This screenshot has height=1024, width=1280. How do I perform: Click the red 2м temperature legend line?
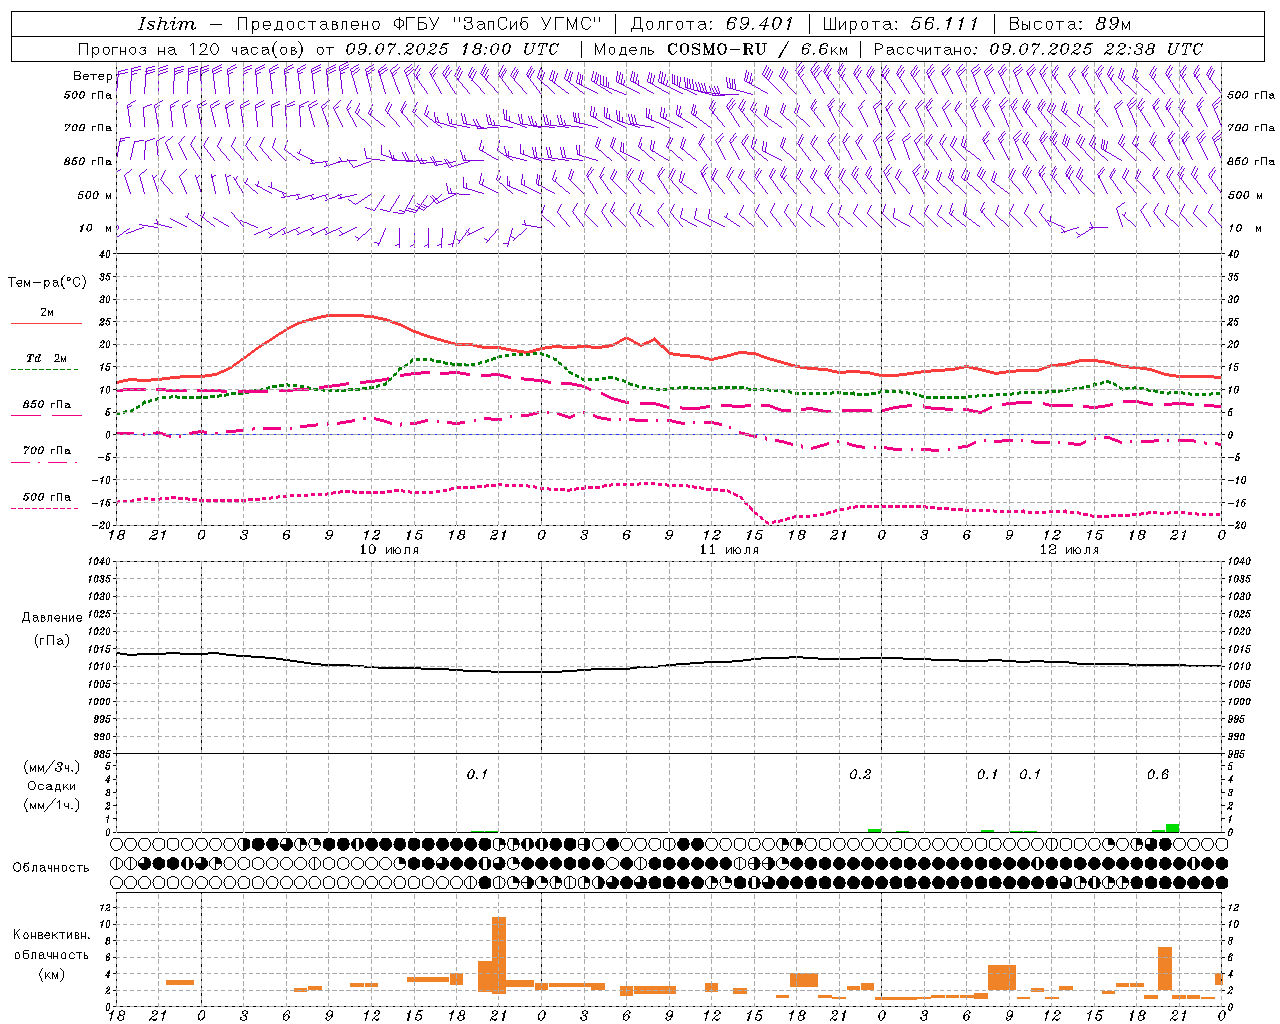[46, 324]
